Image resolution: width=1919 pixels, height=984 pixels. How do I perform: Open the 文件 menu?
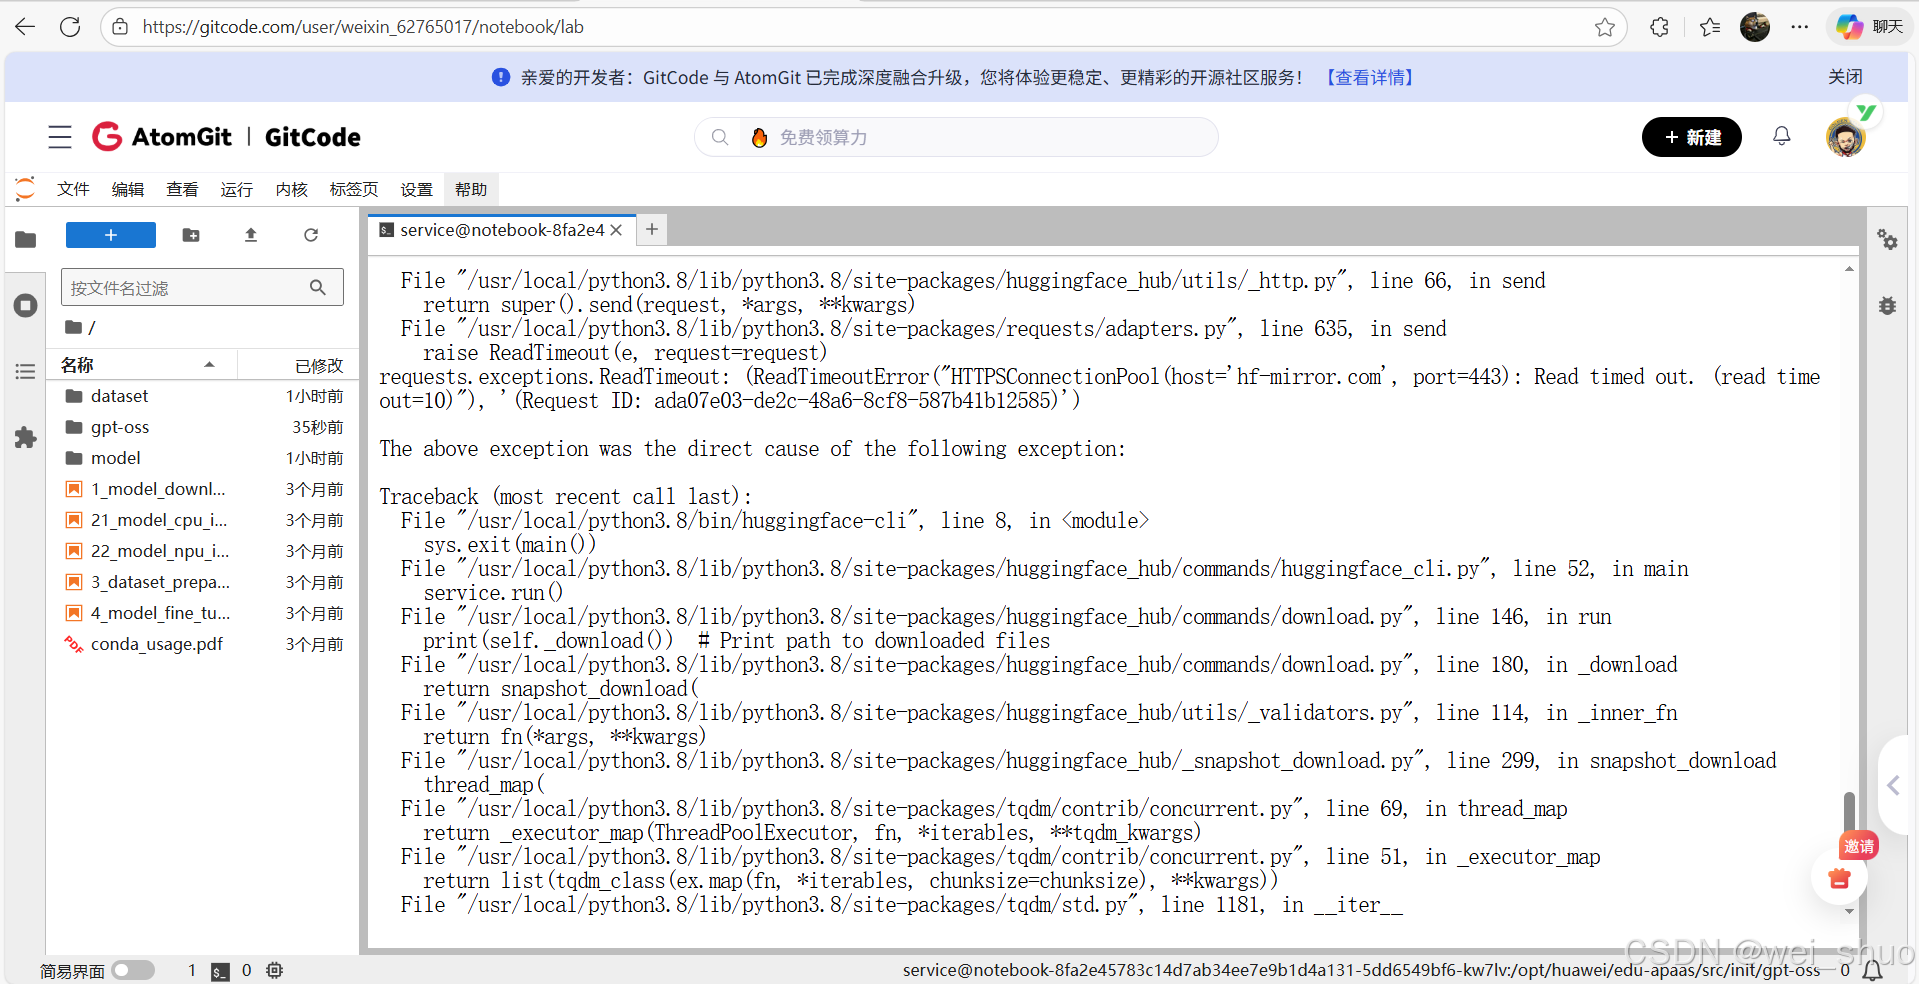(x=73, y=189)
